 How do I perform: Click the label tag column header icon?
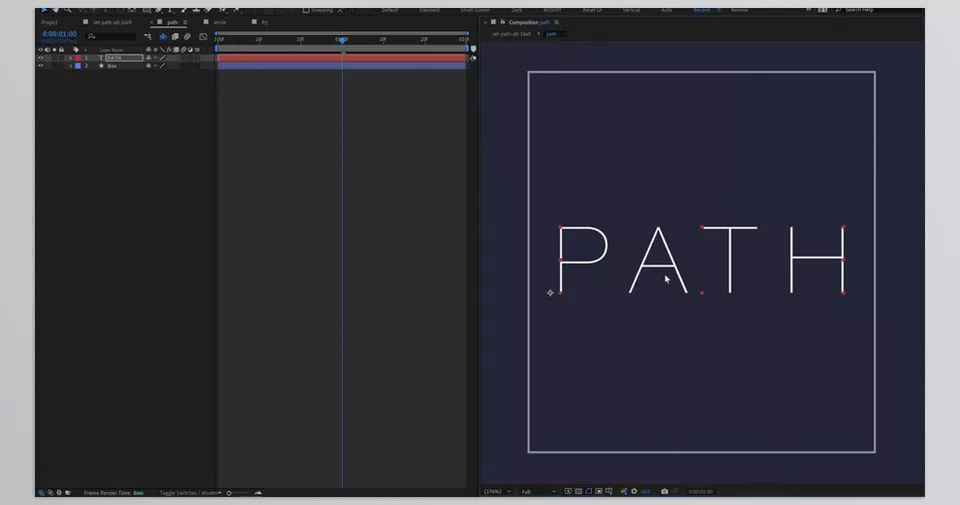pyautogui.click(x=76, y=50)
